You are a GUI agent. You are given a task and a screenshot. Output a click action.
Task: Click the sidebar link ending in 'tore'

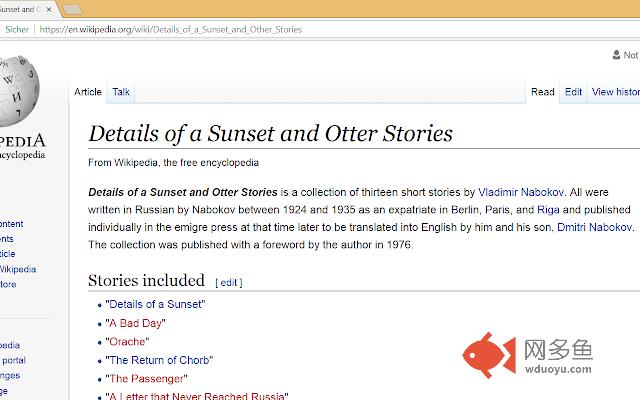tap(8, 284)
